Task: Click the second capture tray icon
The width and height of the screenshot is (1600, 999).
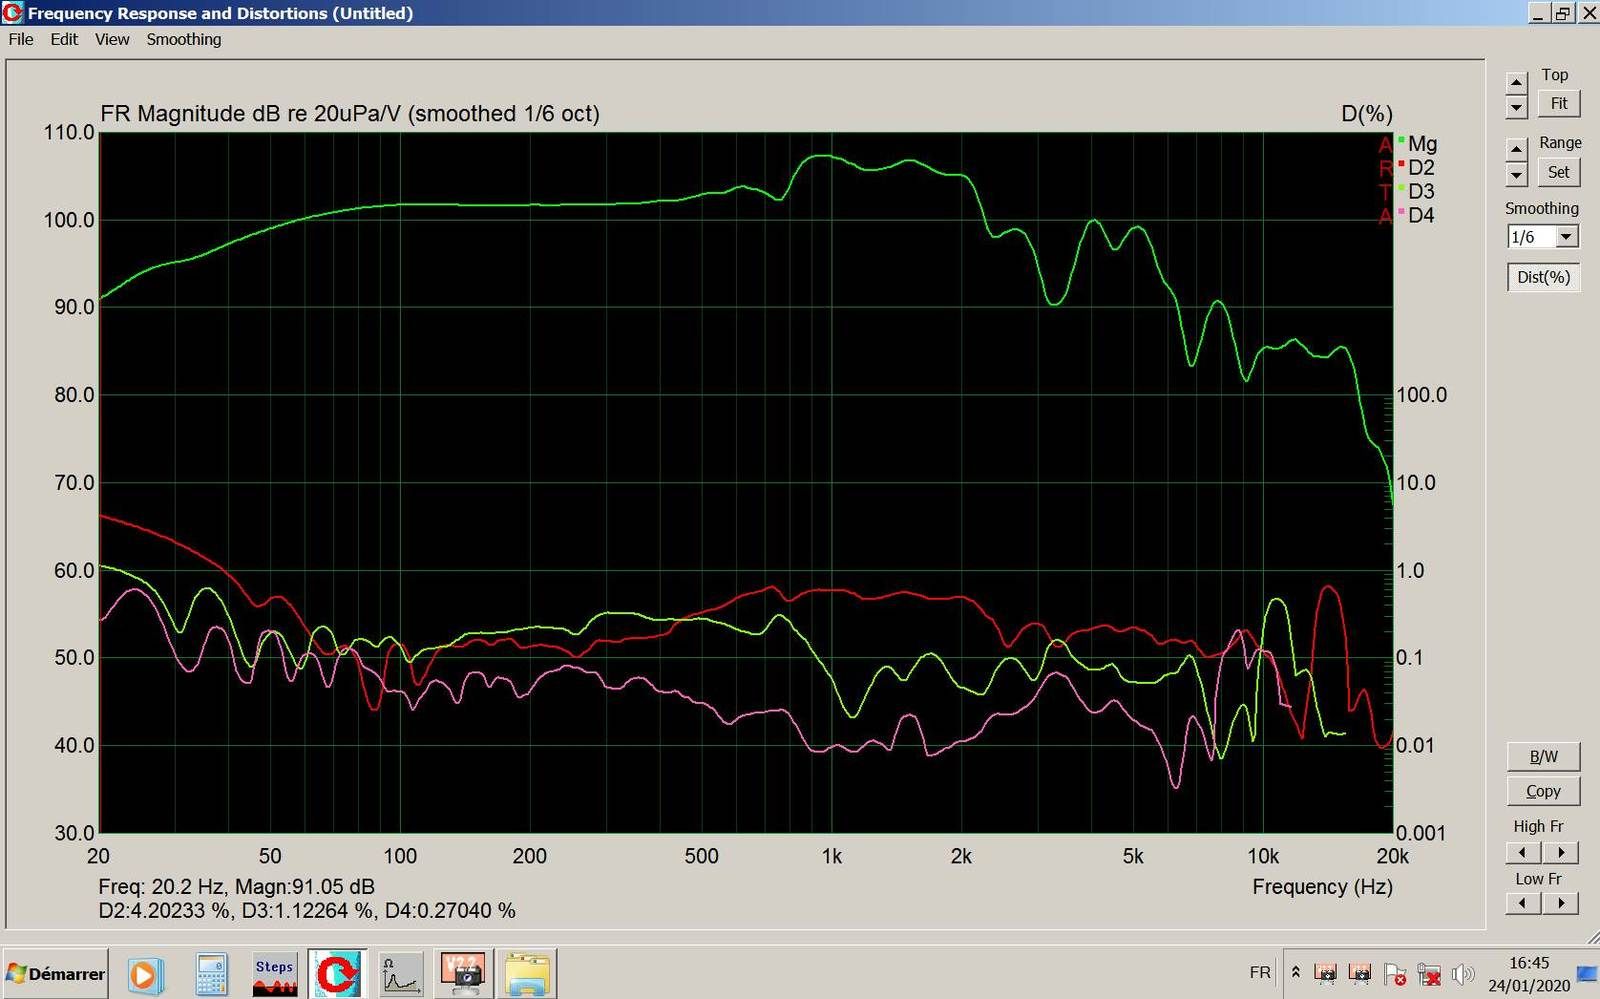Action: [x=1360, y=973]
